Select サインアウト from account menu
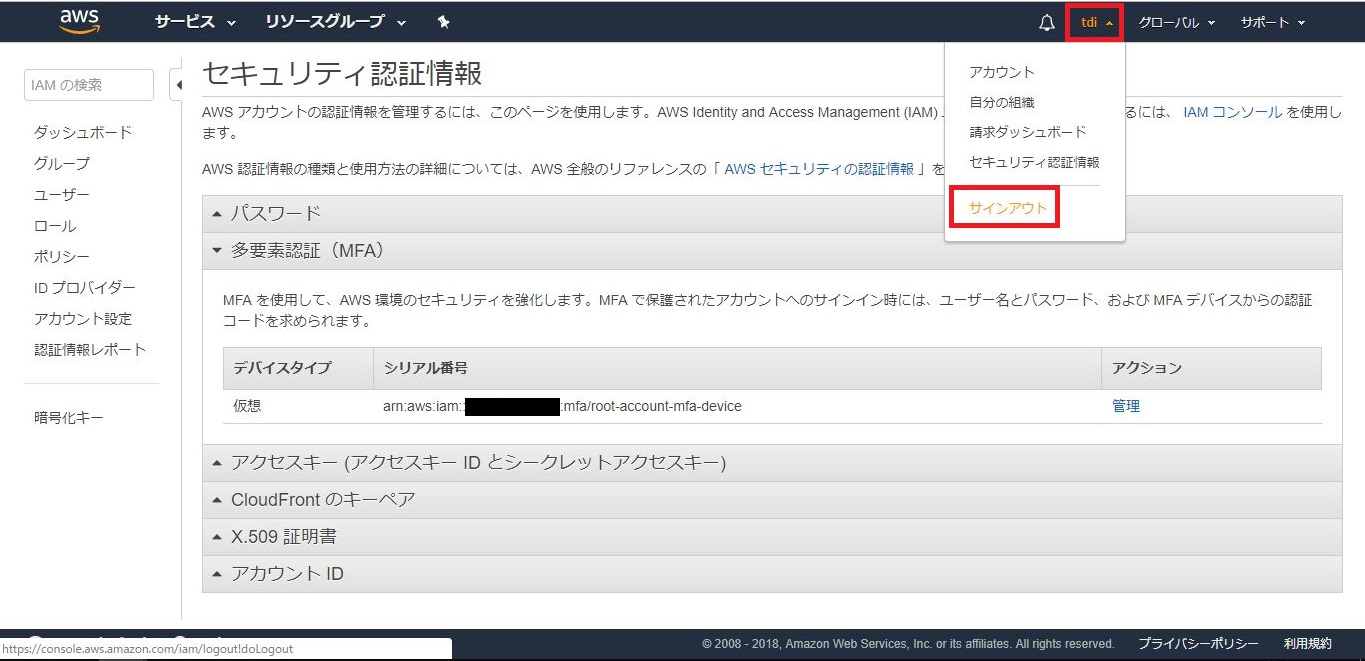1365x661 pixels. coord(1008,208)
